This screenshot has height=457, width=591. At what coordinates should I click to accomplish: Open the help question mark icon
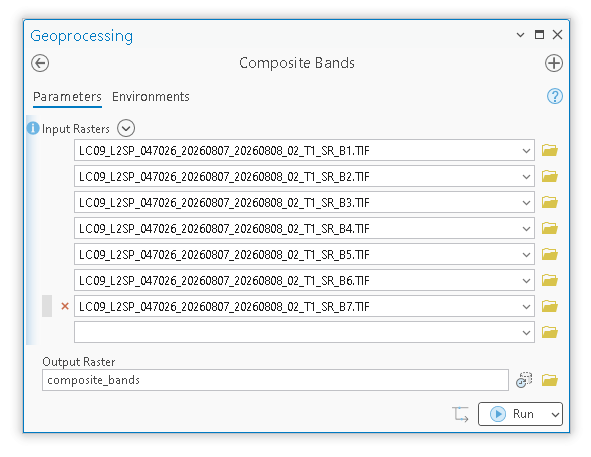[555, 96]
